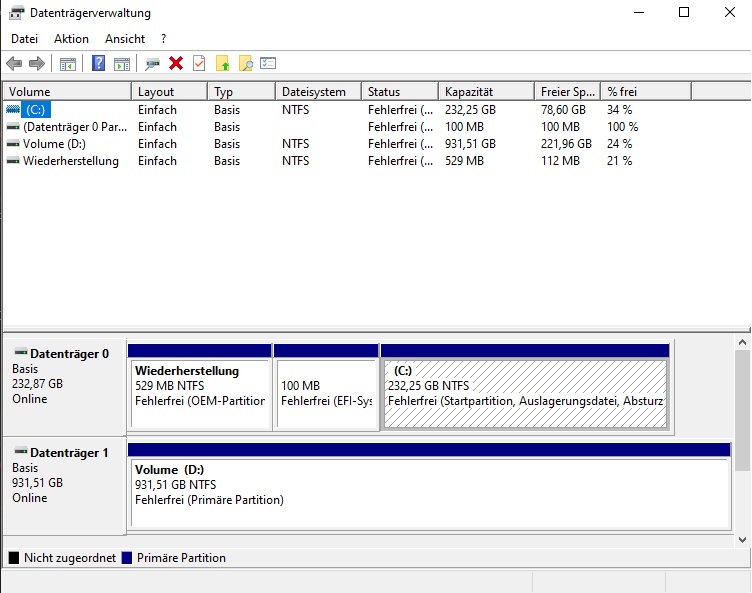The image size is (752, 593).
Task: Select the (C:) 232,25 GB partition block
Action: pos(525,387)
